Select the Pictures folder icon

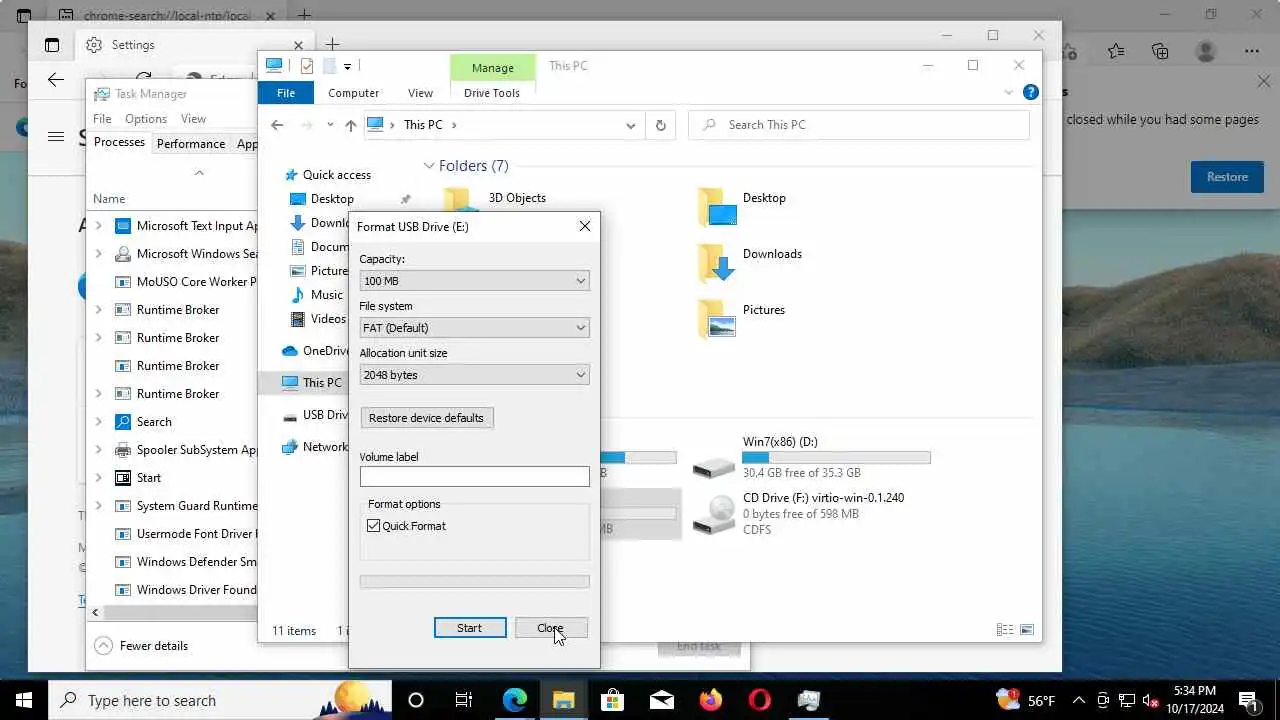[x=716, y=319]
